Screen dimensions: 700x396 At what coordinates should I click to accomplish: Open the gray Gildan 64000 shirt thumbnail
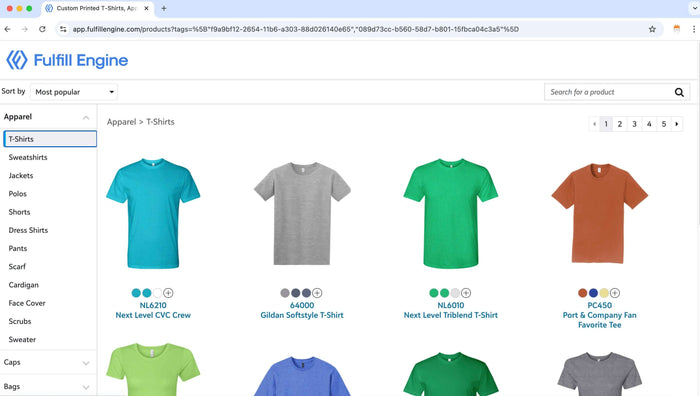pos(302,213)
